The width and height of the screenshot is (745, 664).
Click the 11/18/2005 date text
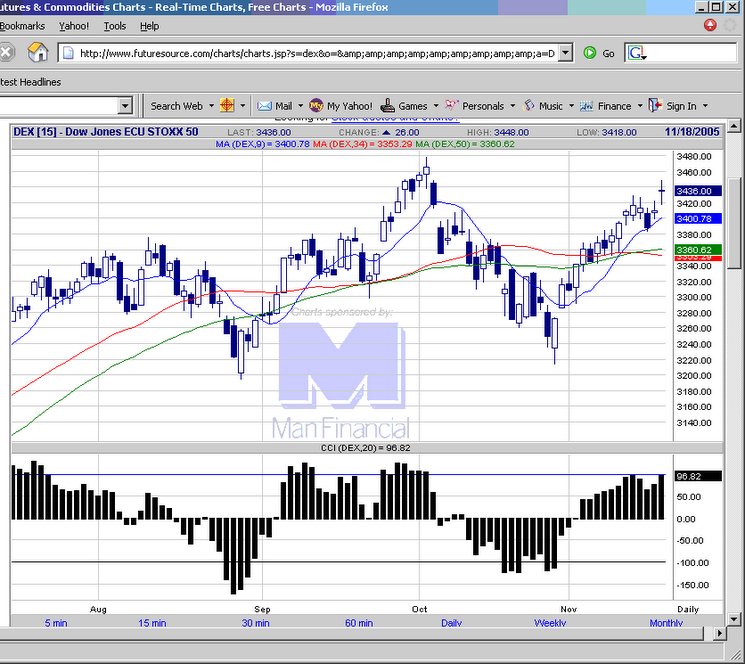[x=692, y=132]
